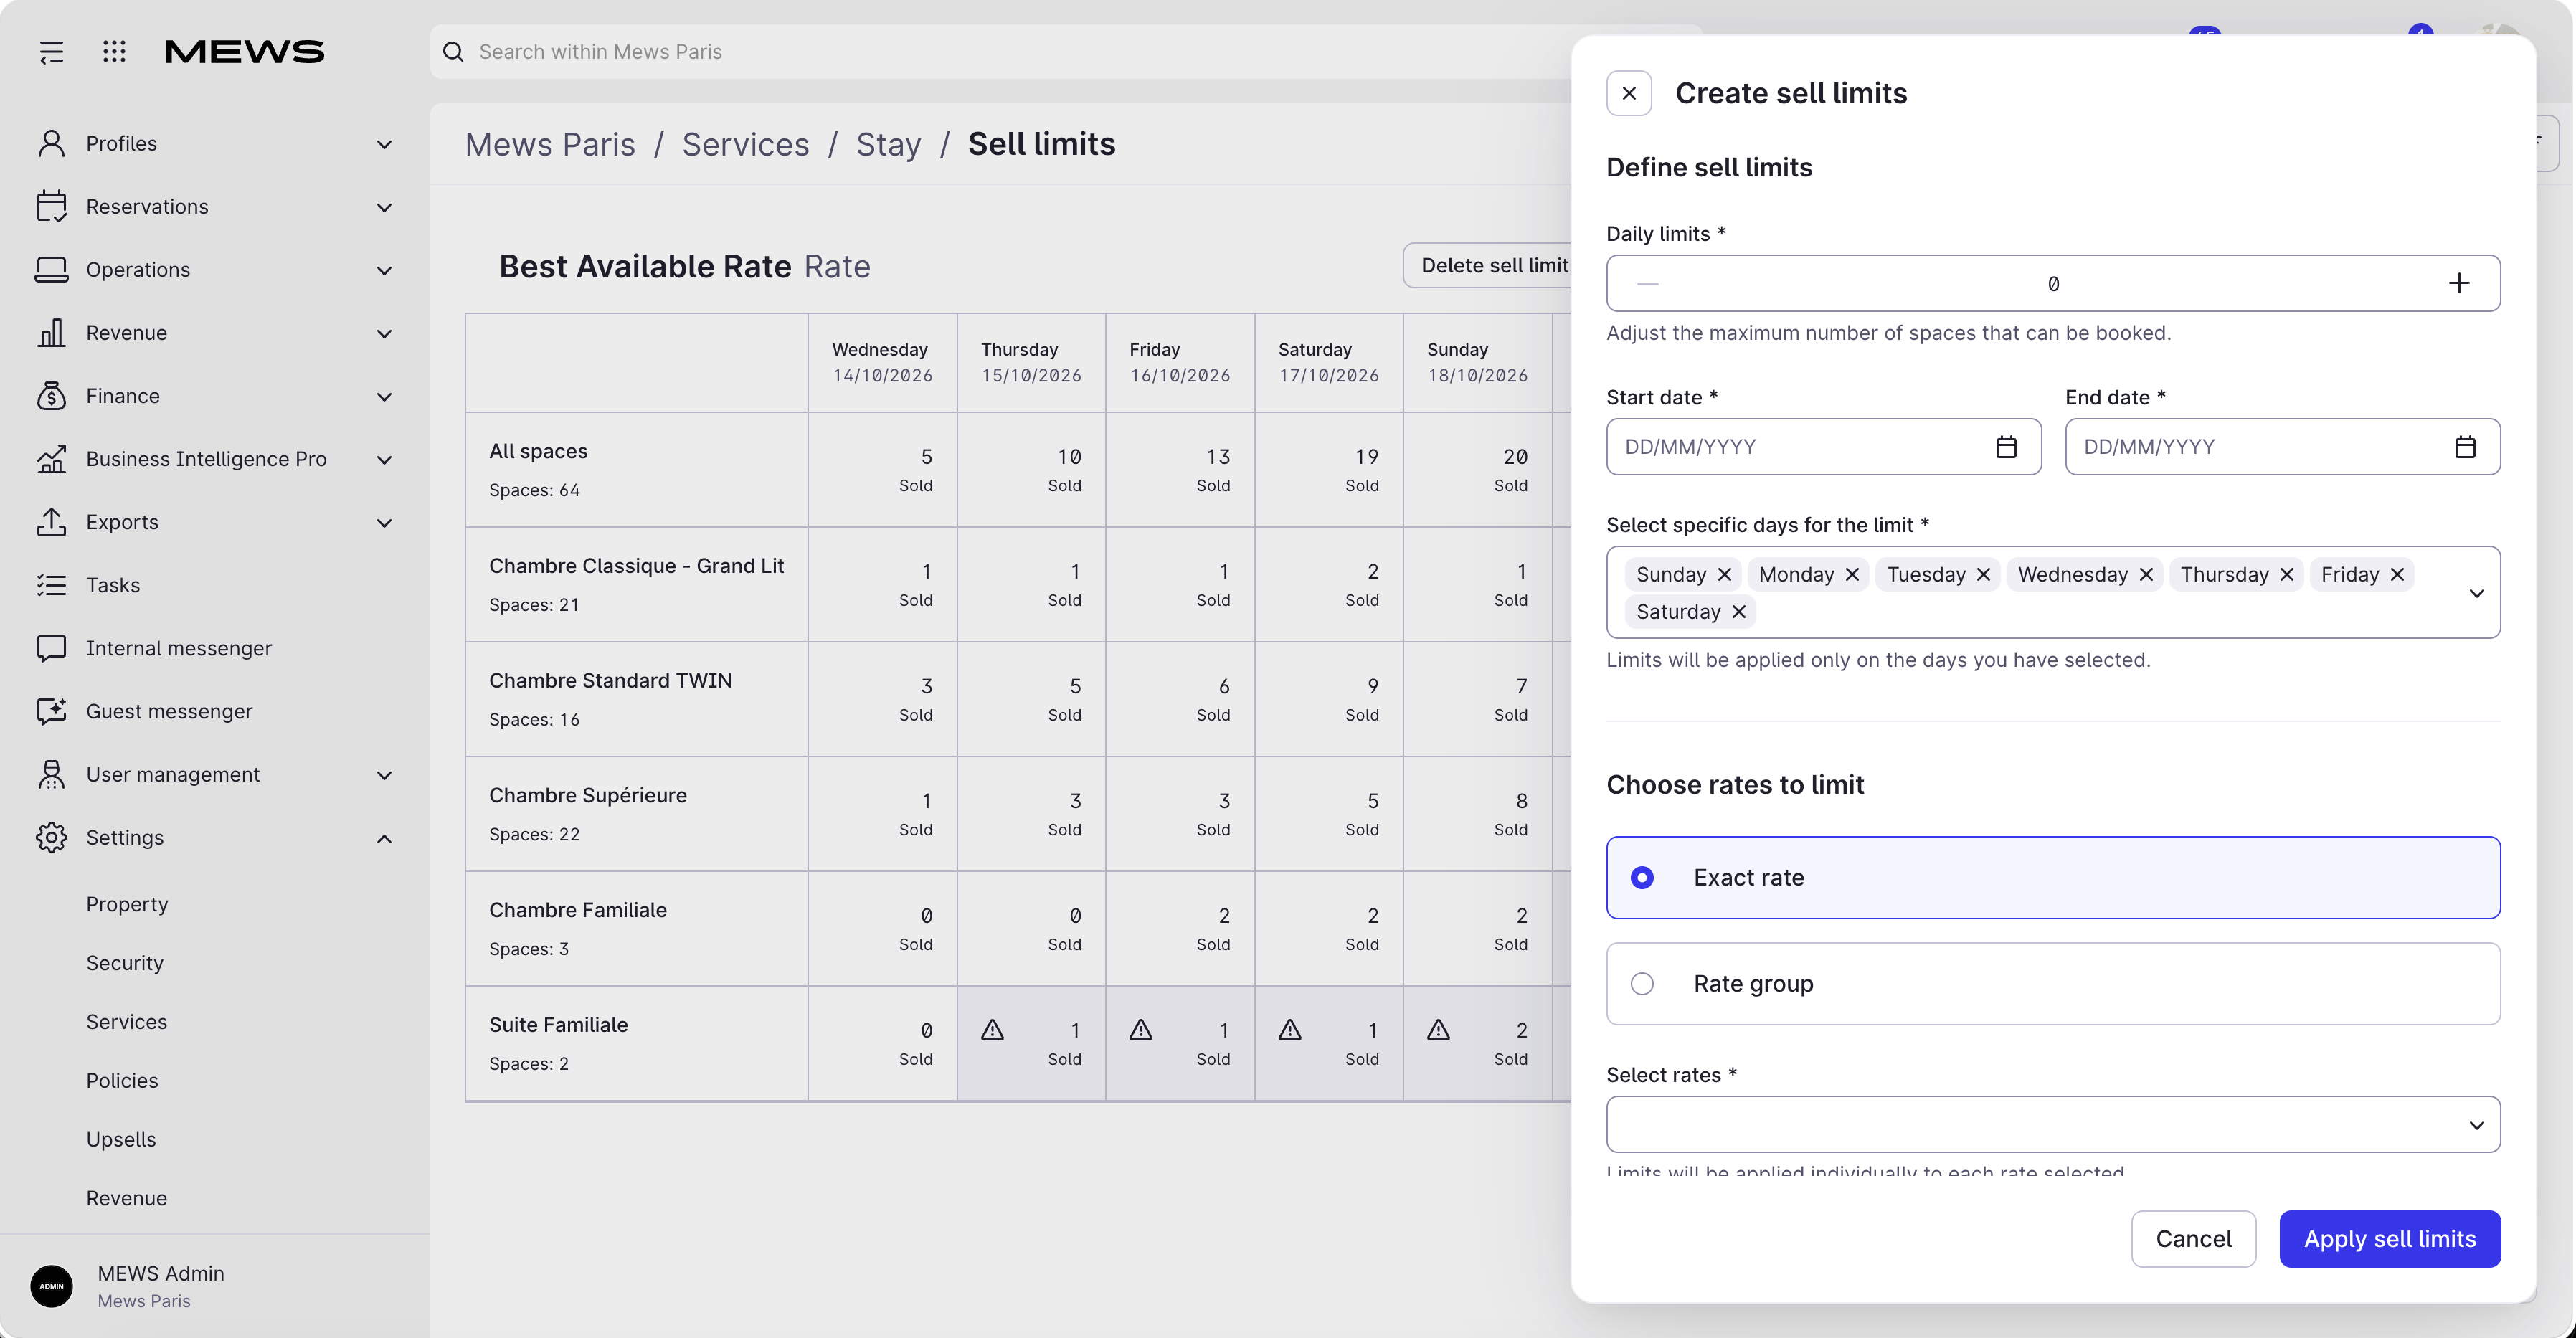This screenshot has width=2576, height=1338.
Task: Expand the Reservations menu chevron
Action: pos(384,207)
